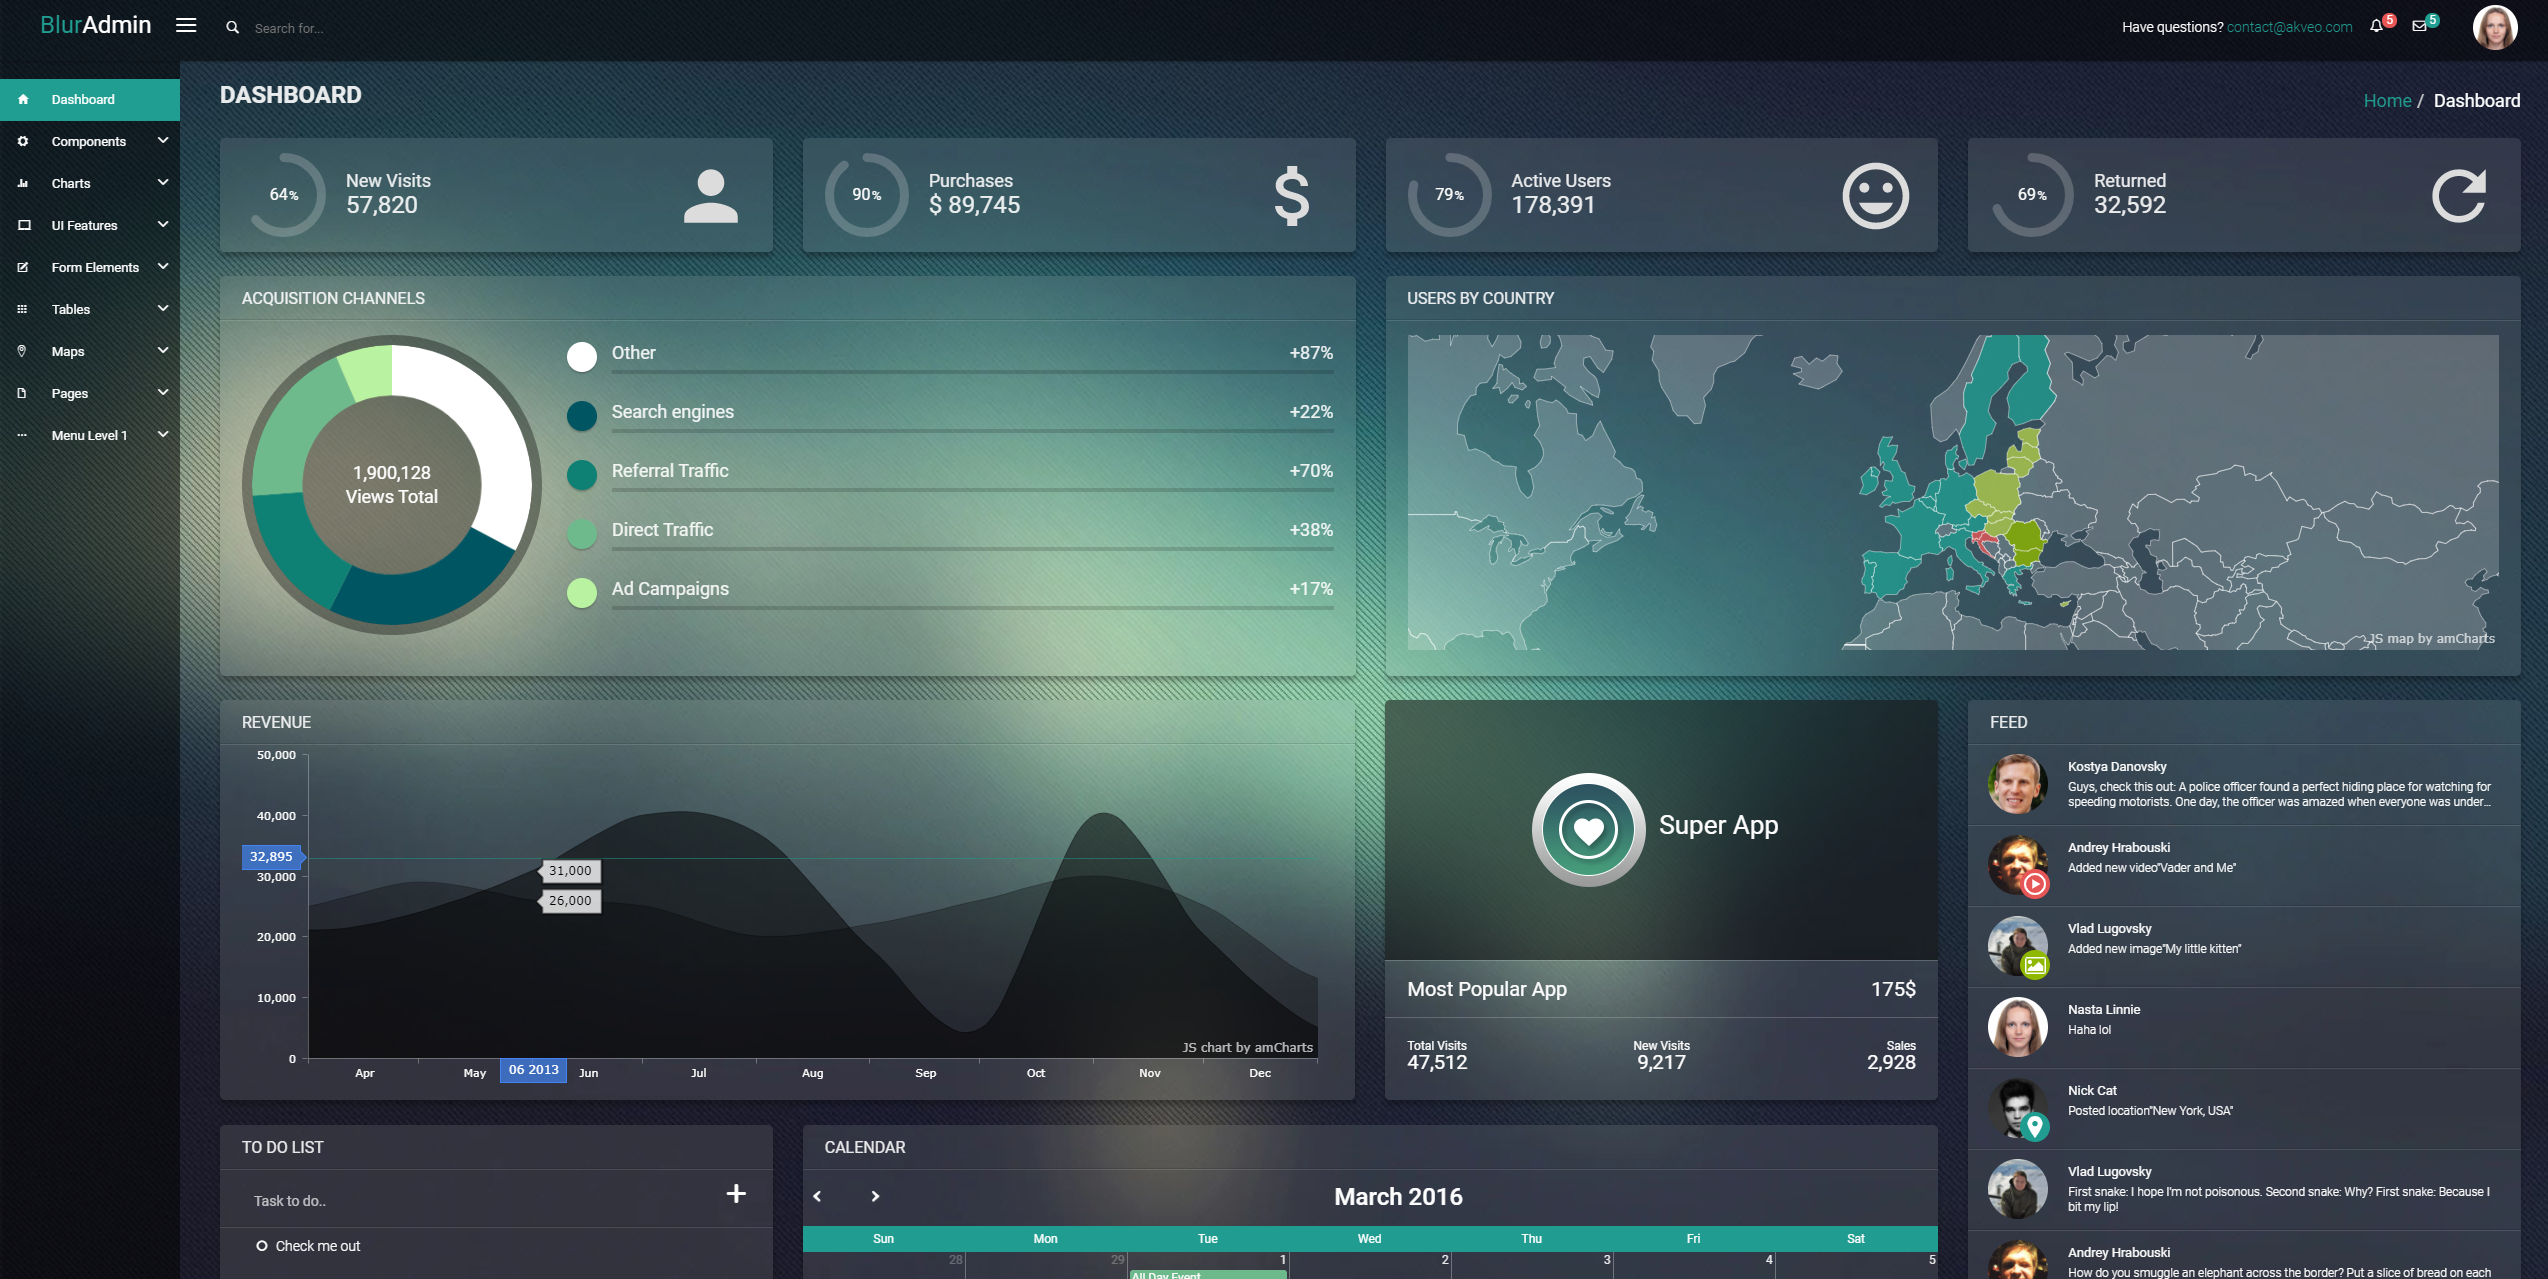Screen dimensions: 2548x1279
Task: Check the 'Check me out' todo item
Action: pos(262,1246)
